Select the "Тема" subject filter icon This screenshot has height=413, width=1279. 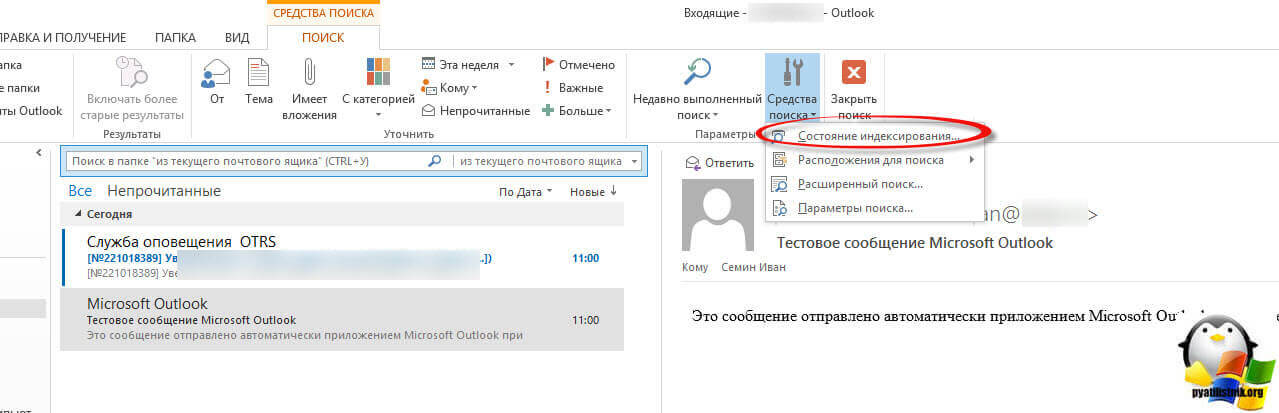click(x=259, y=82)
